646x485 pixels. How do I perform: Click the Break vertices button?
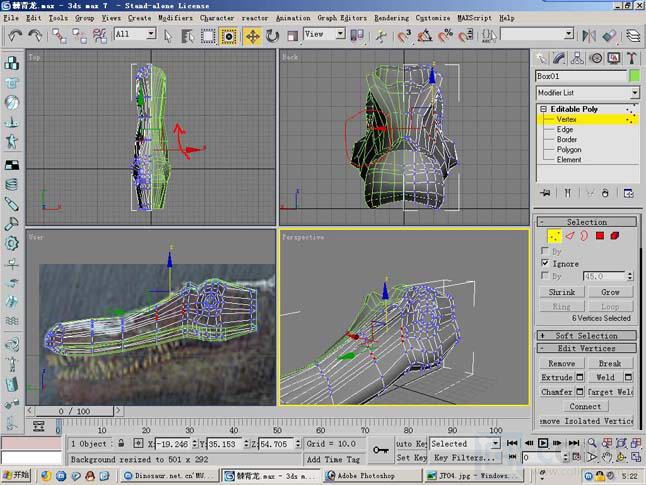610,363
